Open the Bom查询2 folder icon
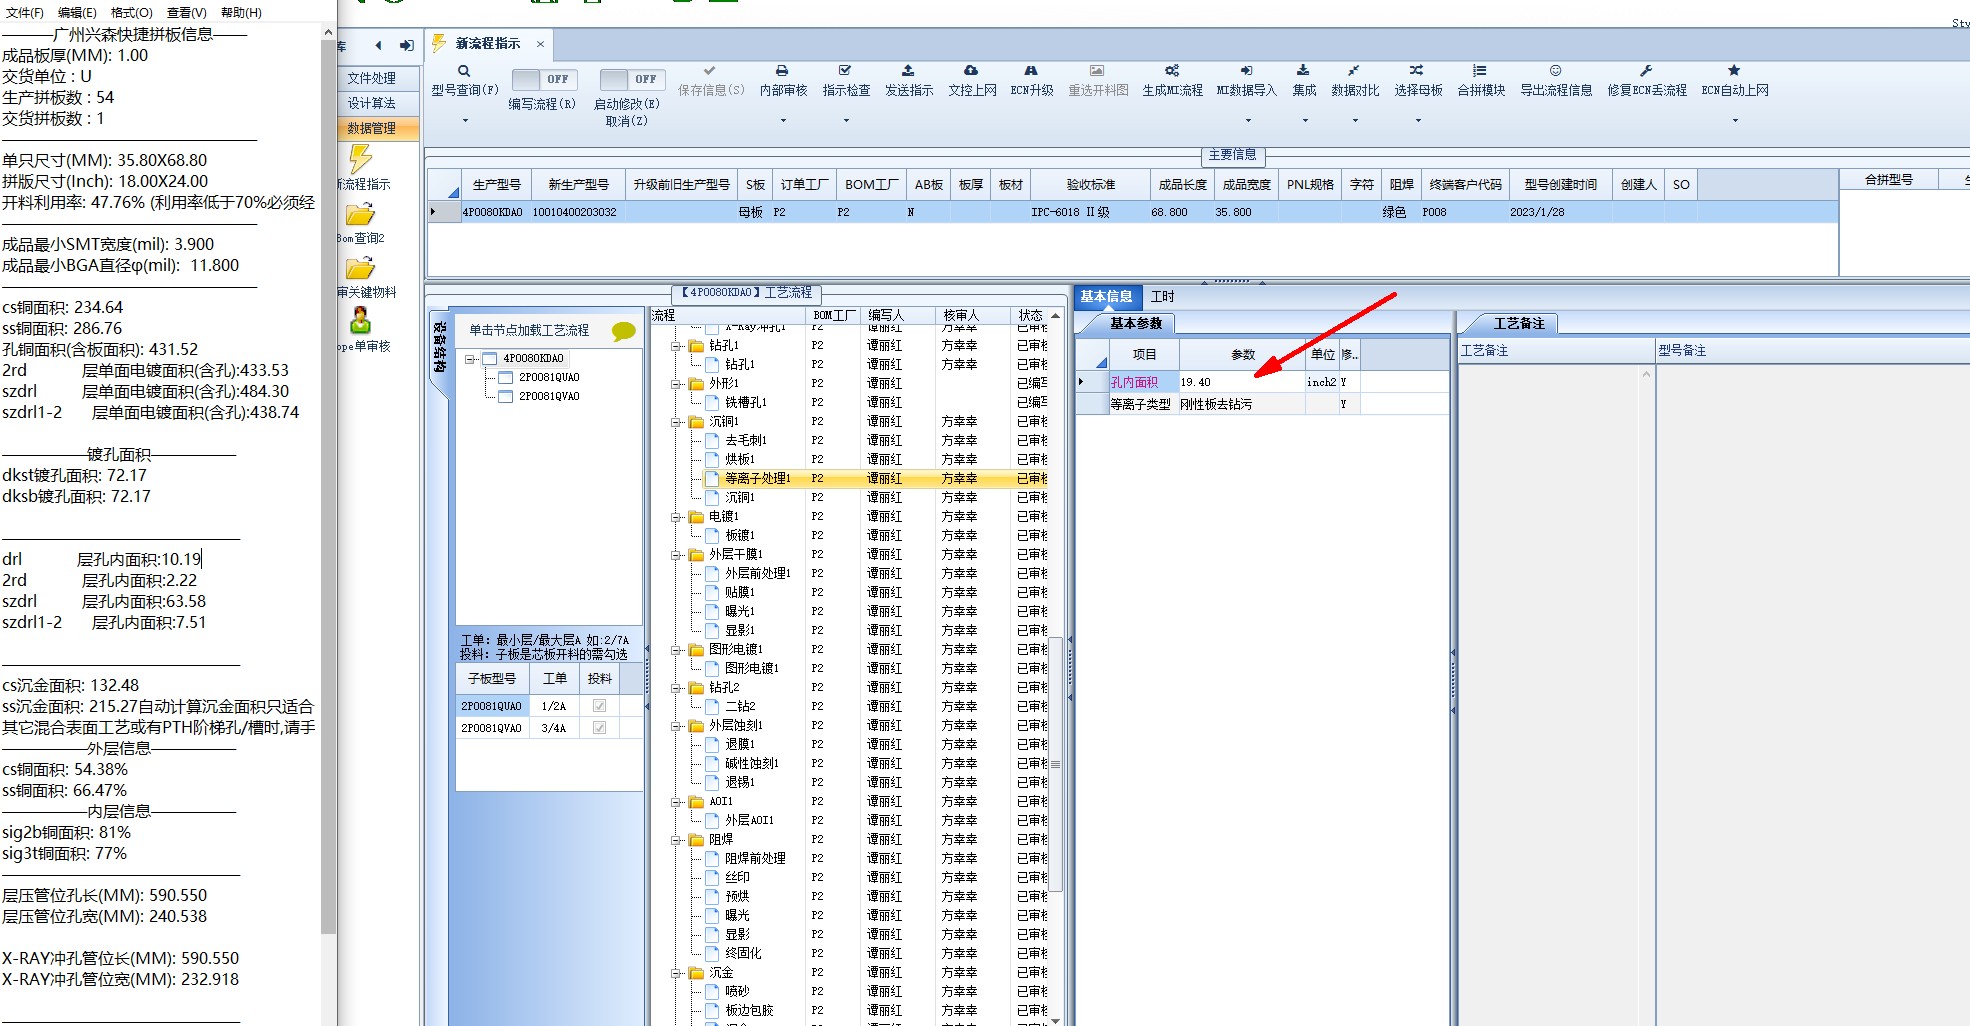 coord(360,214)
